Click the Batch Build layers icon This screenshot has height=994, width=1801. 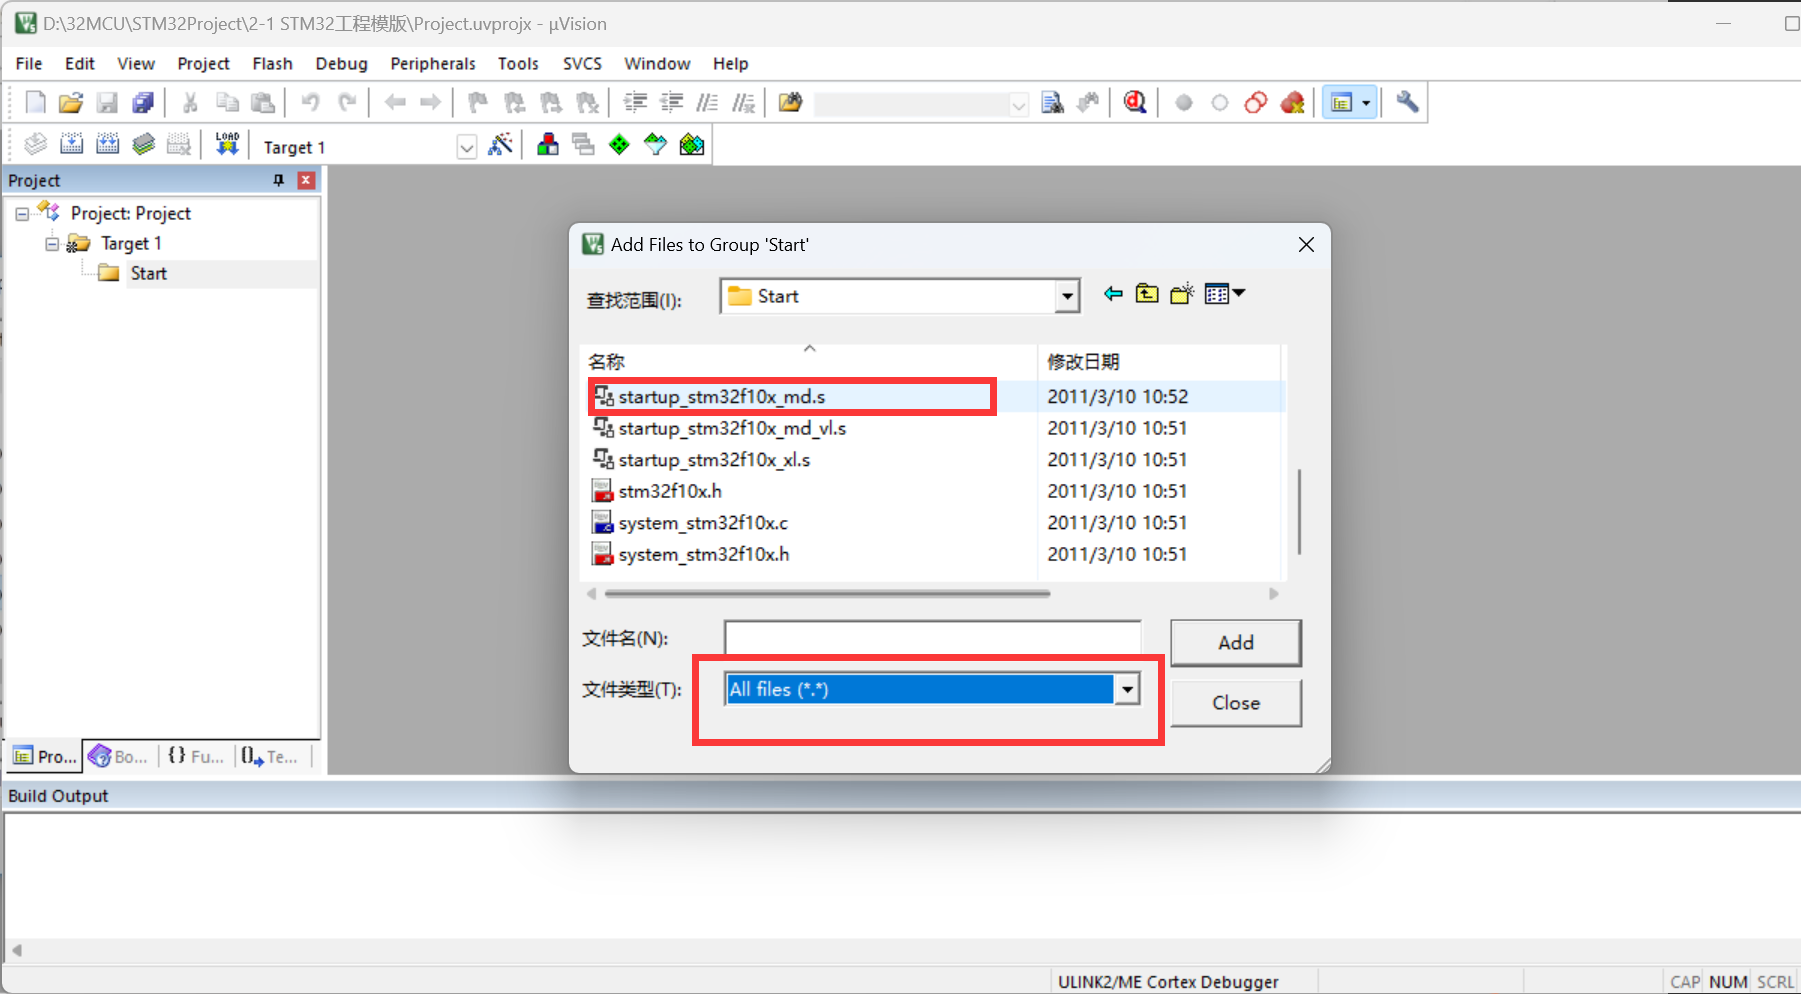coord(143,144)
